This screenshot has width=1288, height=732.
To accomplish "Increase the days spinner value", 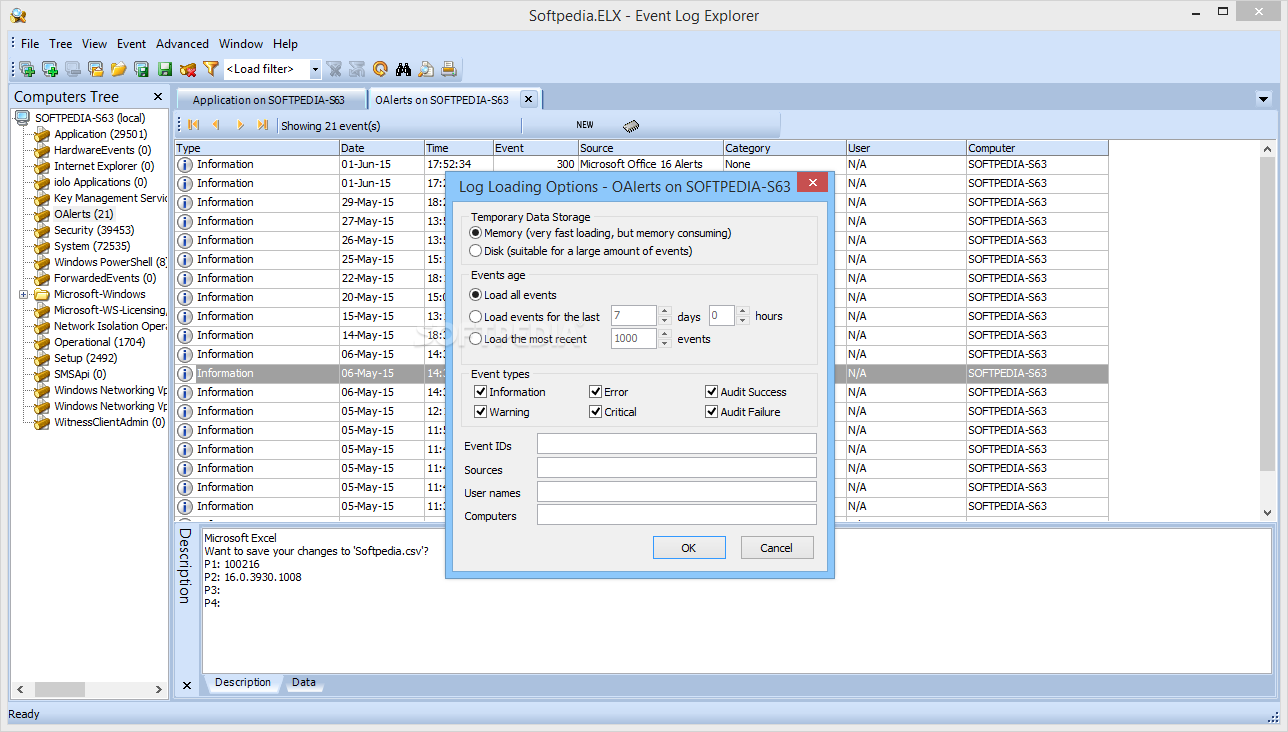I will click(664, 311).
